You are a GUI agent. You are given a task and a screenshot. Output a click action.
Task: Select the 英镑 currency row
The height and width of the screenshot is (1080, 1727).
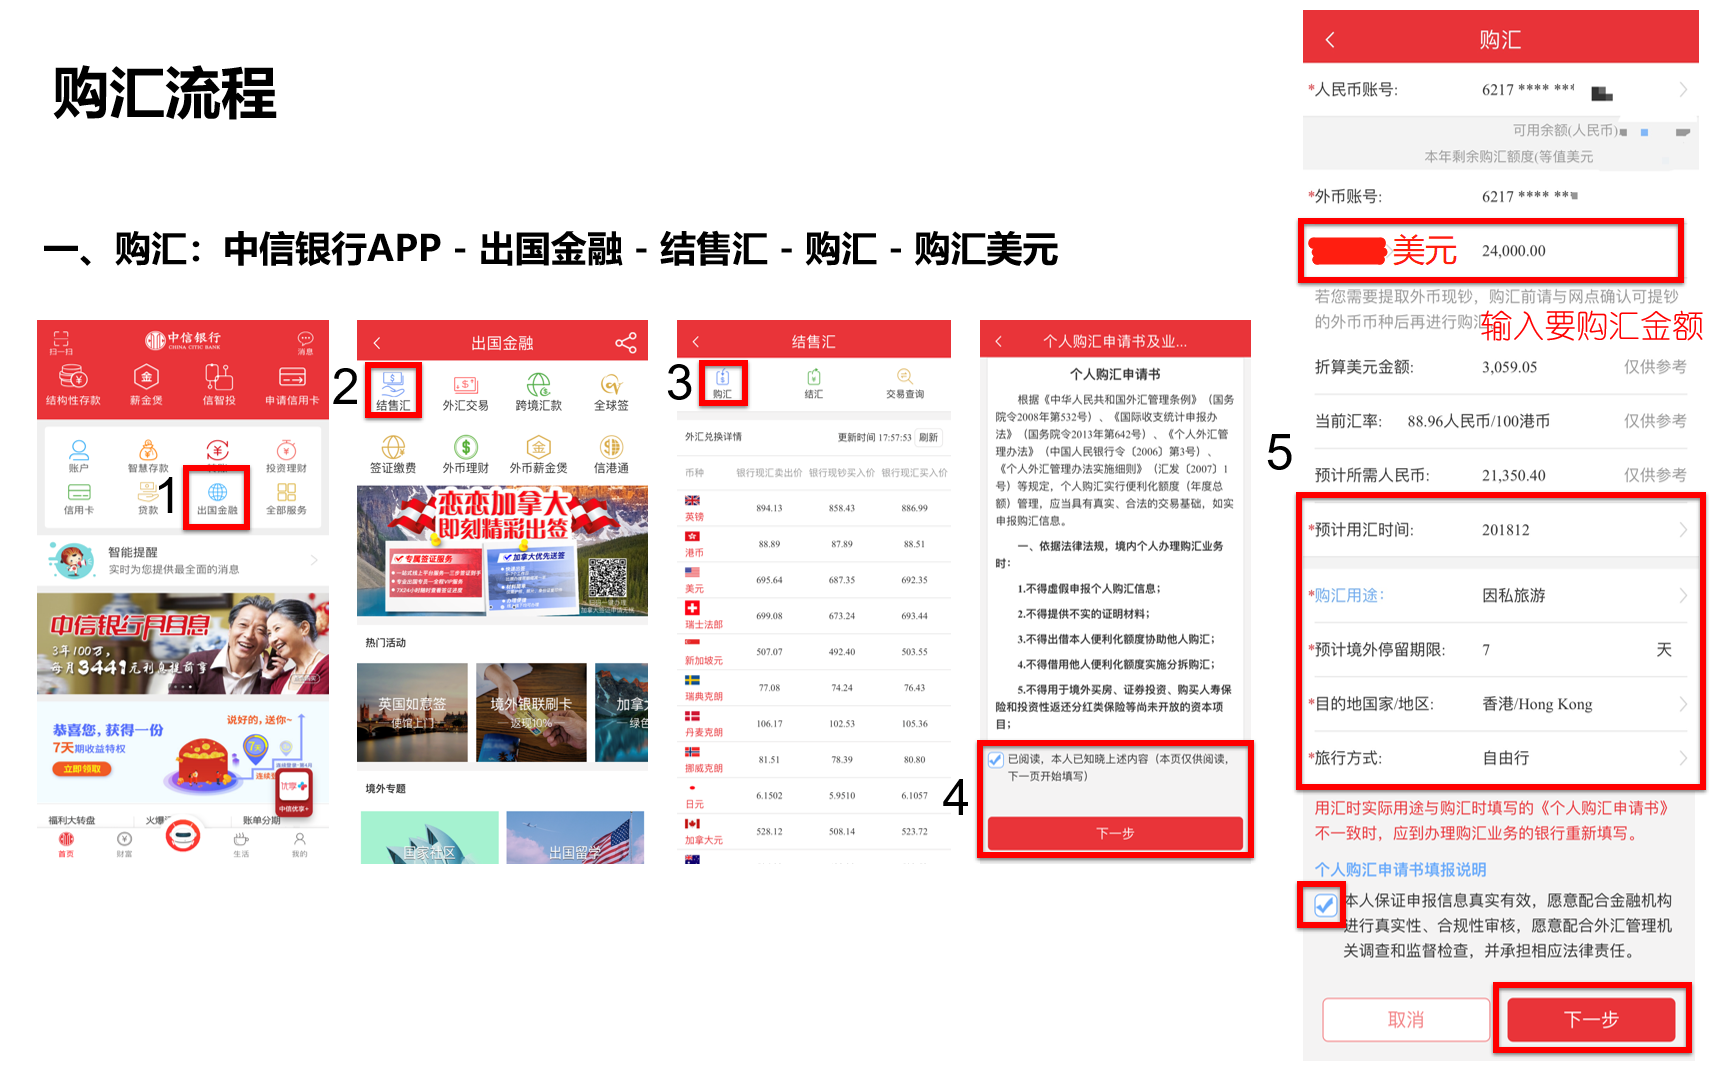click(x=814, y=508)
